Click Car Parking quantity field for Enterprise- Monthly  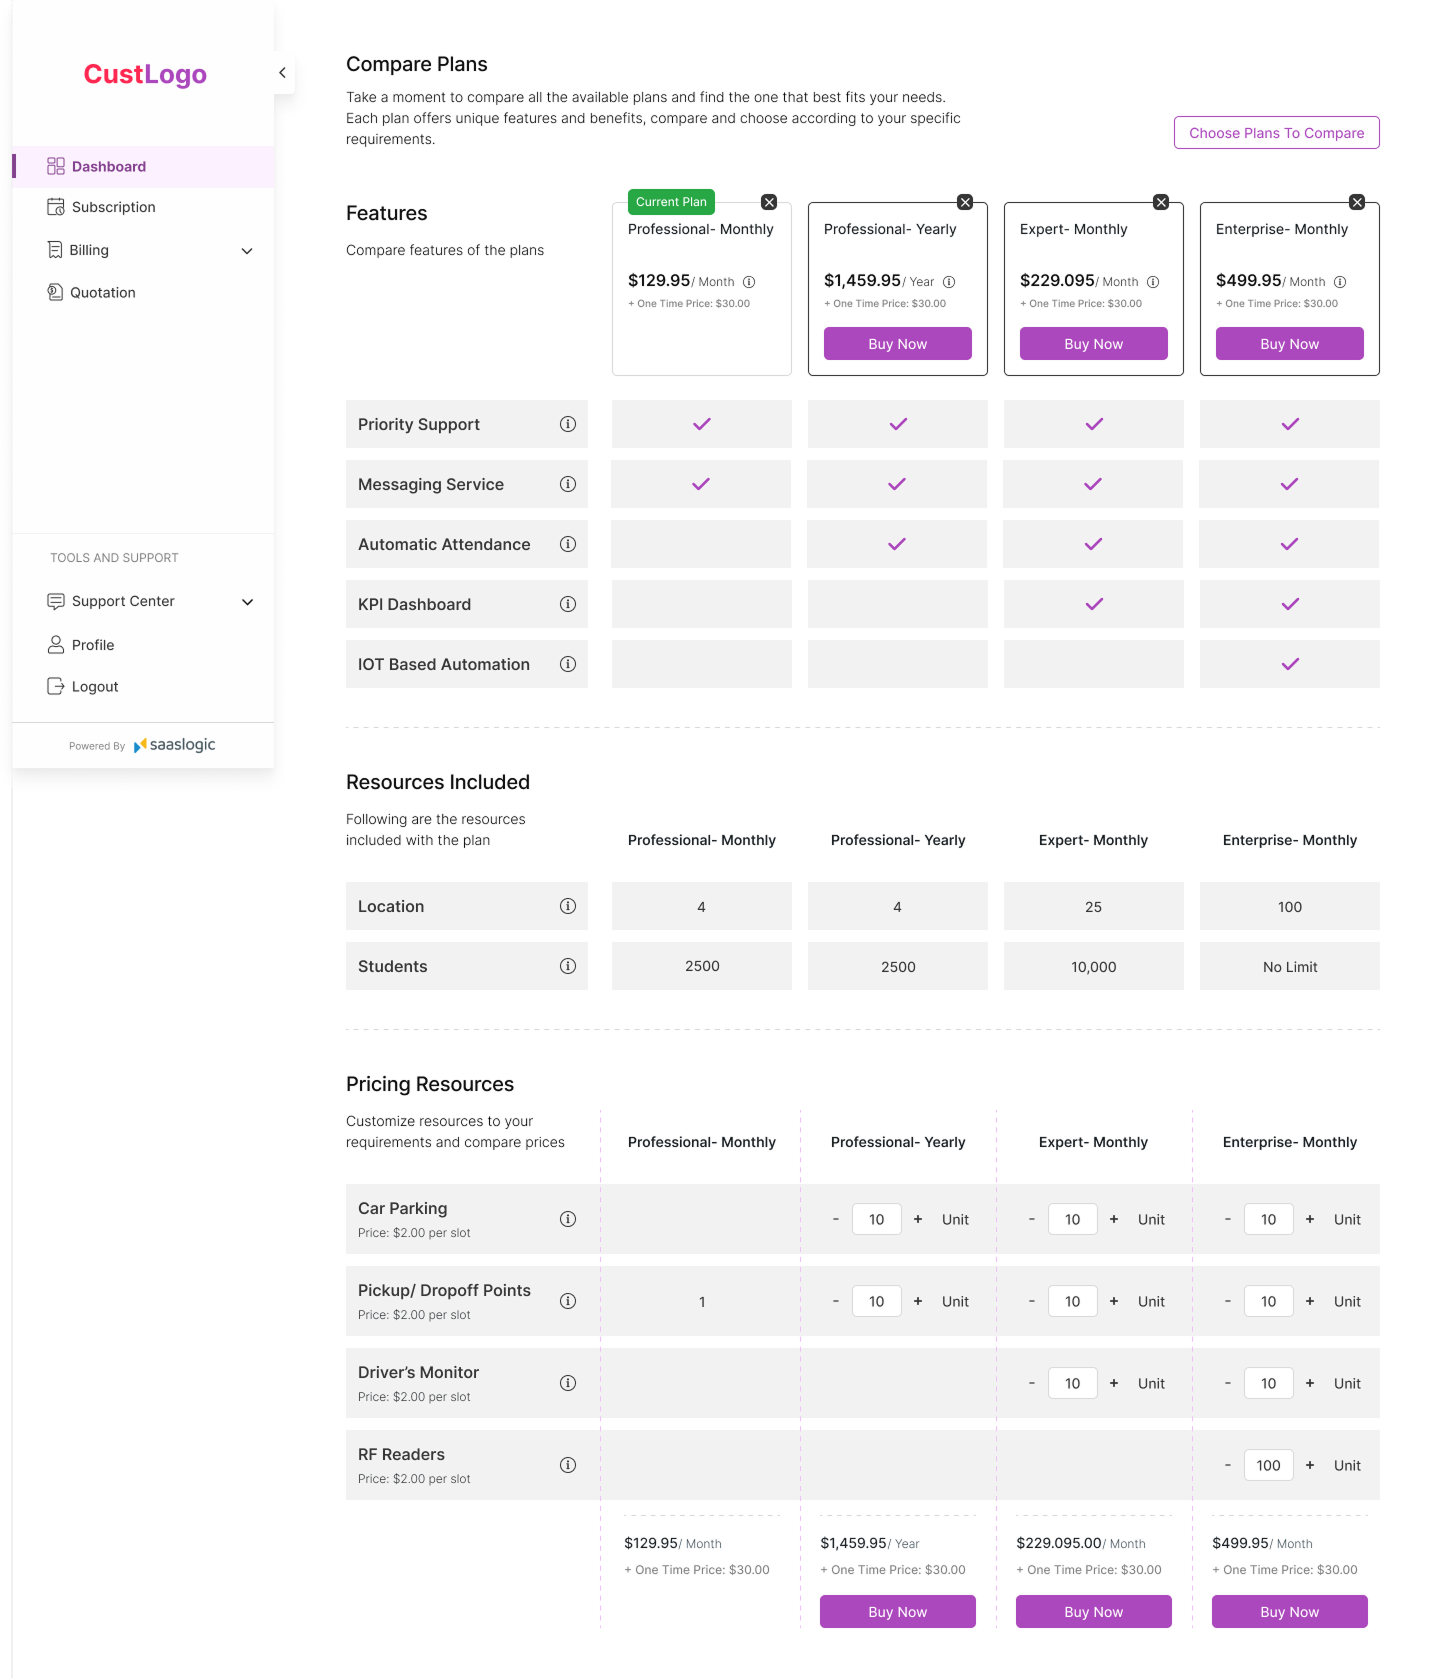click(x=1269, y=1219)
